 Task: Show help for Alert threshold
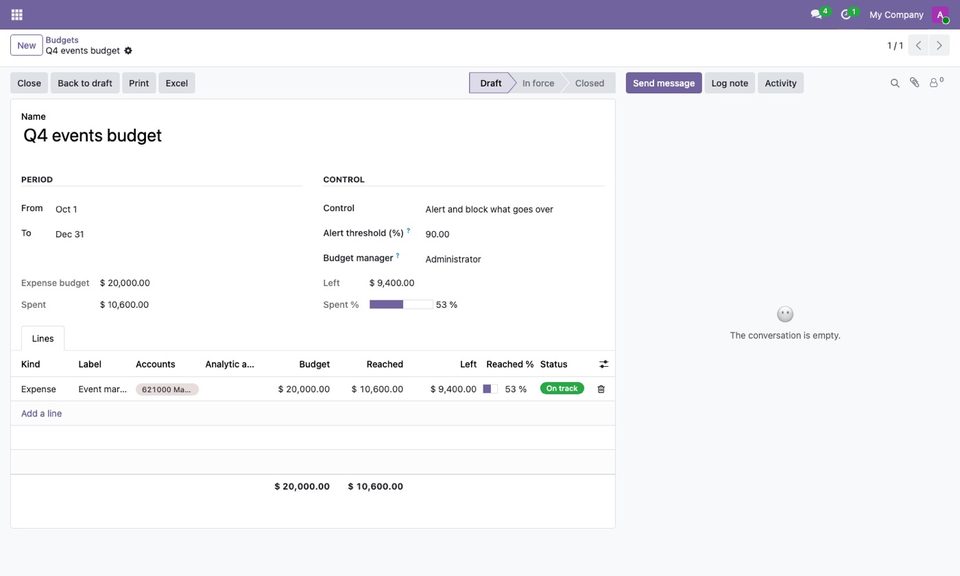(x=408, y=231)
